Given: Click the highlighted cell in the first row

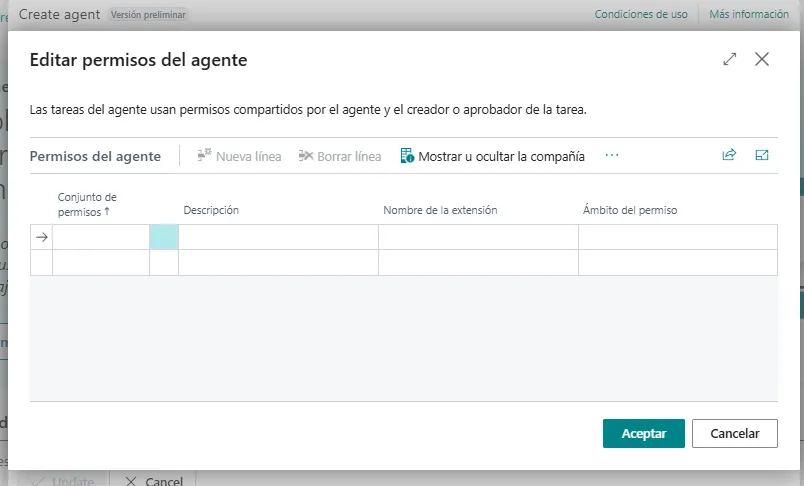Looking at the screenshot, I should tap(164, 237).
